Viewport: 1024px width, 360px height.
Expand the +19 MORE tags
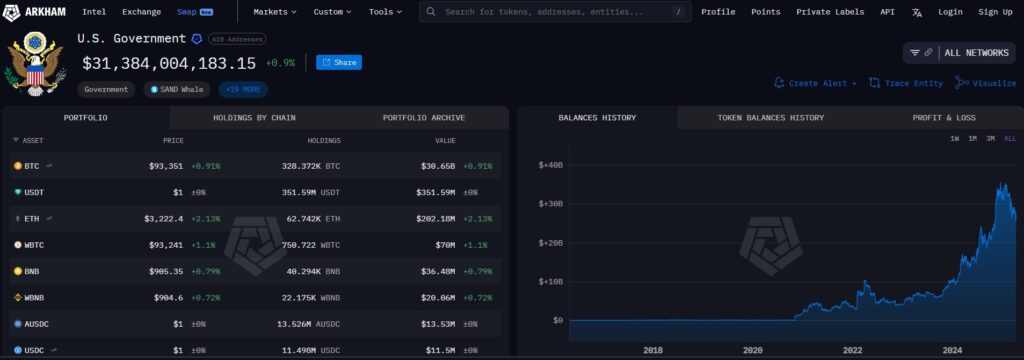coord(243,90)
